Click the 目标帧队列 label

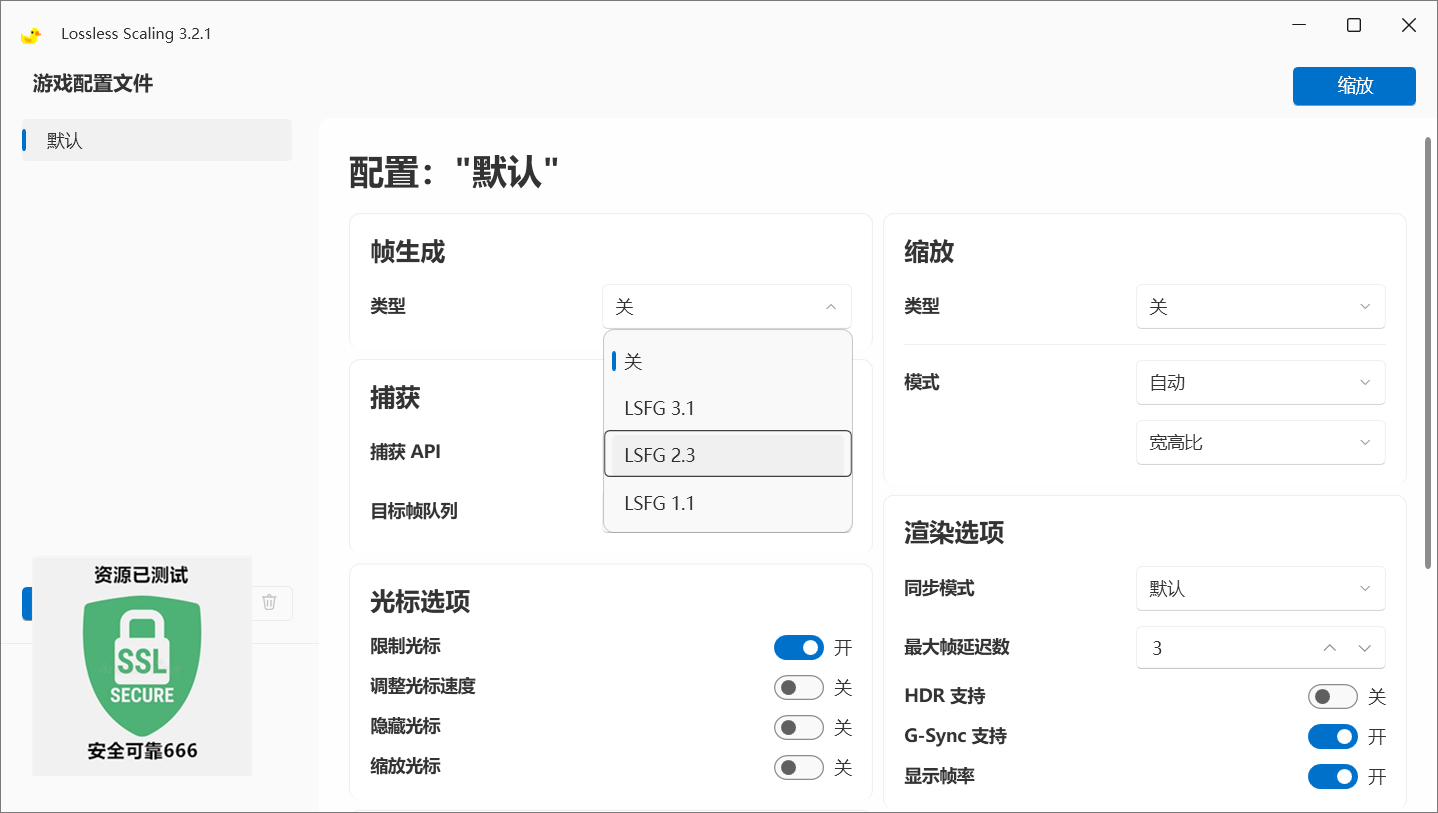(x=414, y=511)
